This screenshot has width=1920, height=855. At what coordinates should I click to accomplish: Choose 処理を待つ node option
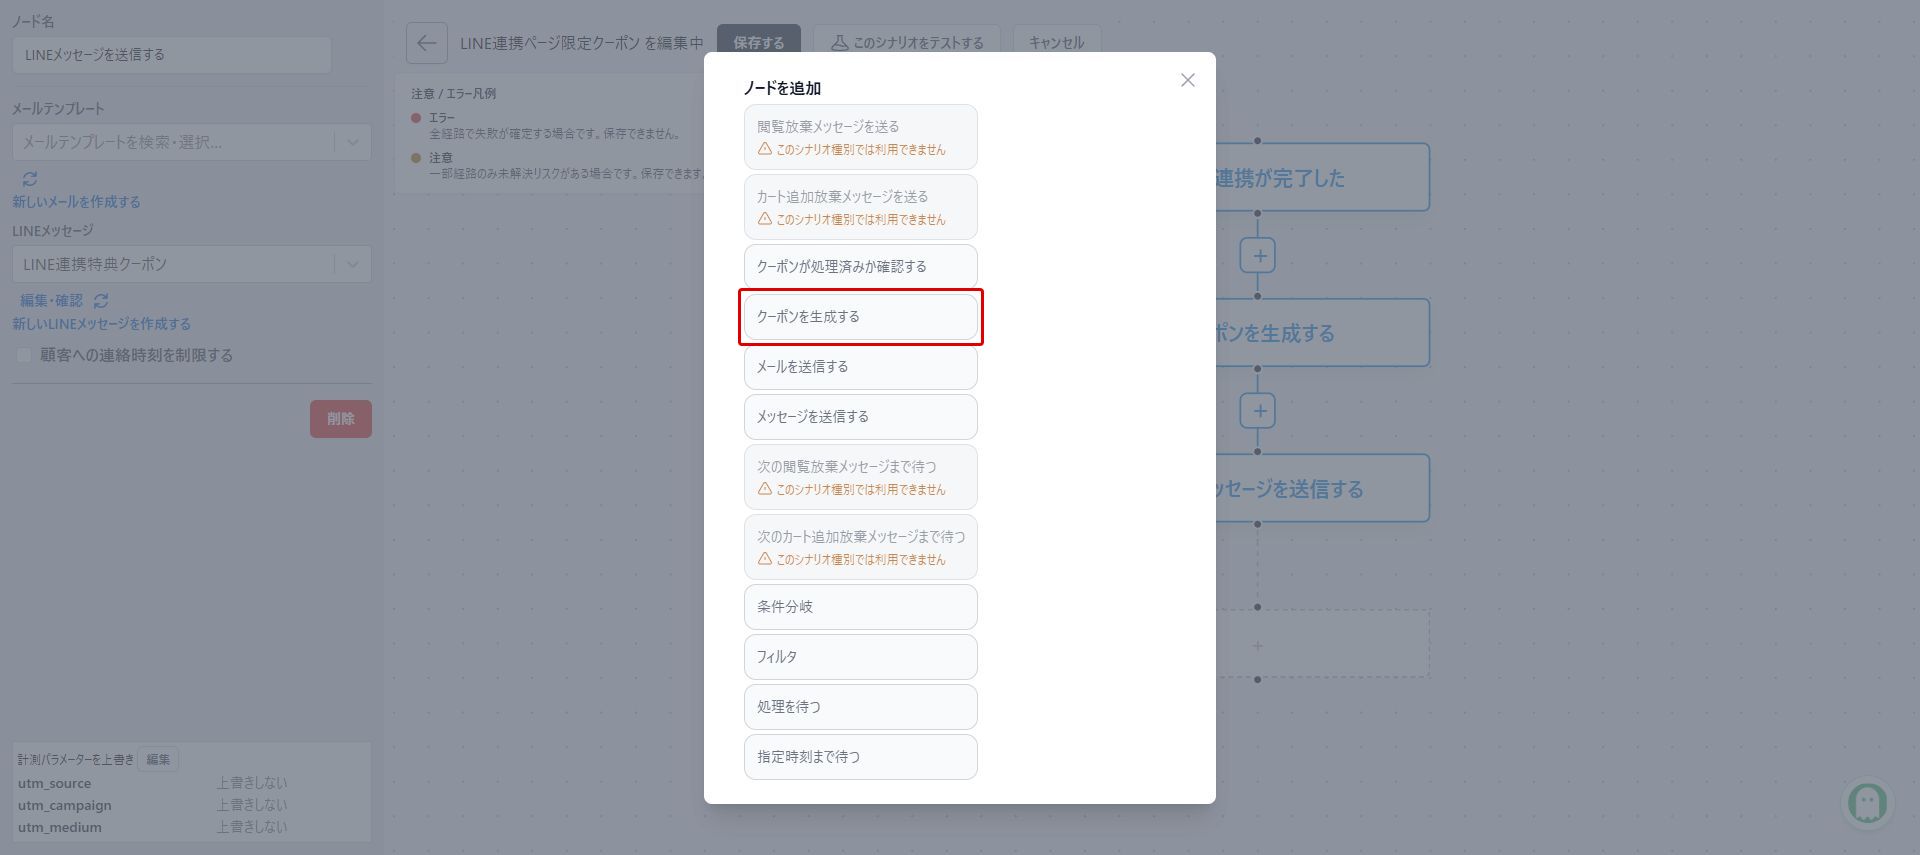point(860,707)
